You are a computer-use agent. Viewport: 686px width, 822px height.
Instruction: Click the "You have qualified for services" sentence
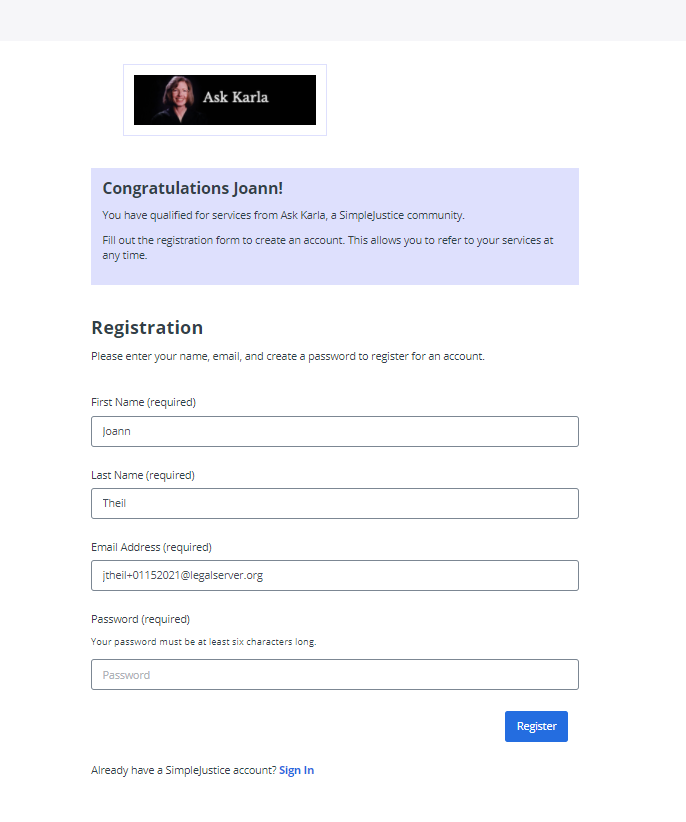point(284,215)
